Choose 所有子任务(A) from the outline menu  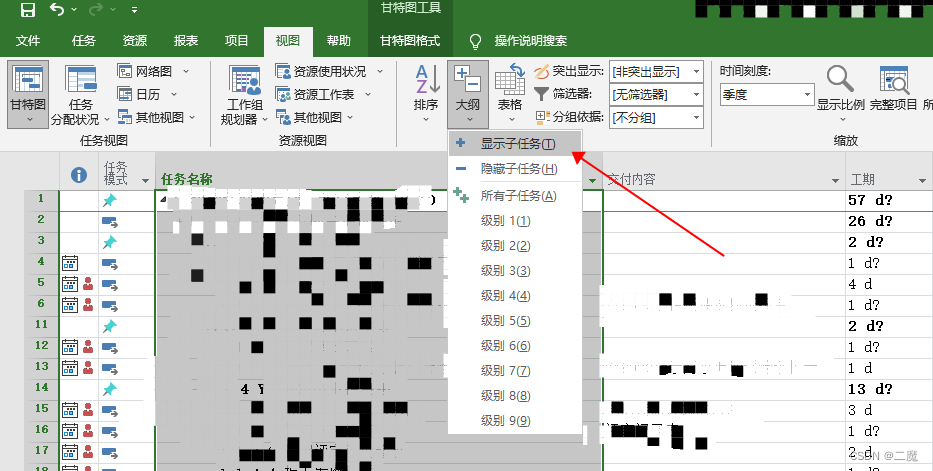[515, 196]
